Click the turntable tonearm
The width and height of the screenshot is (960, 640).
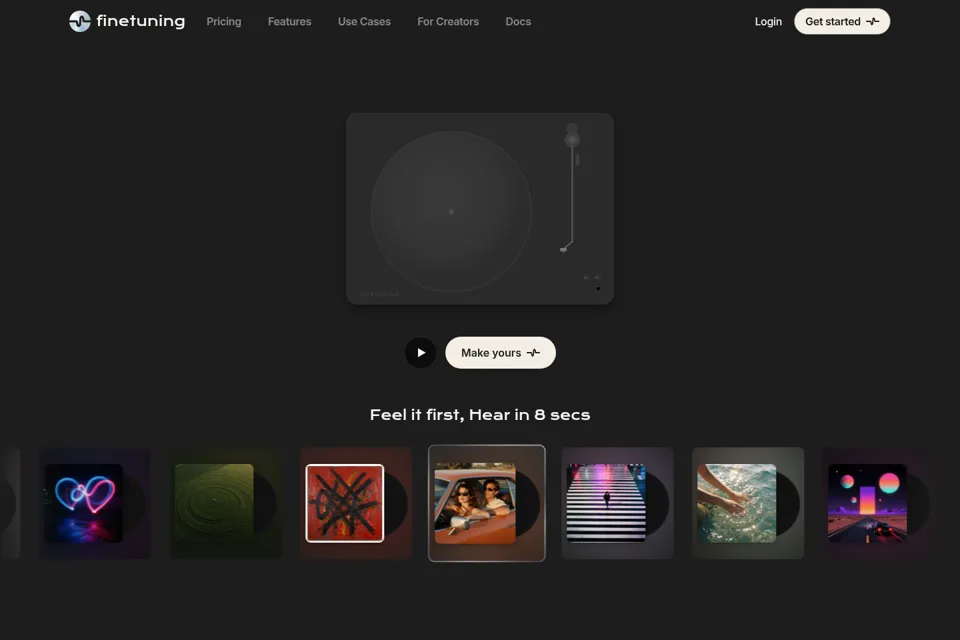571,187
